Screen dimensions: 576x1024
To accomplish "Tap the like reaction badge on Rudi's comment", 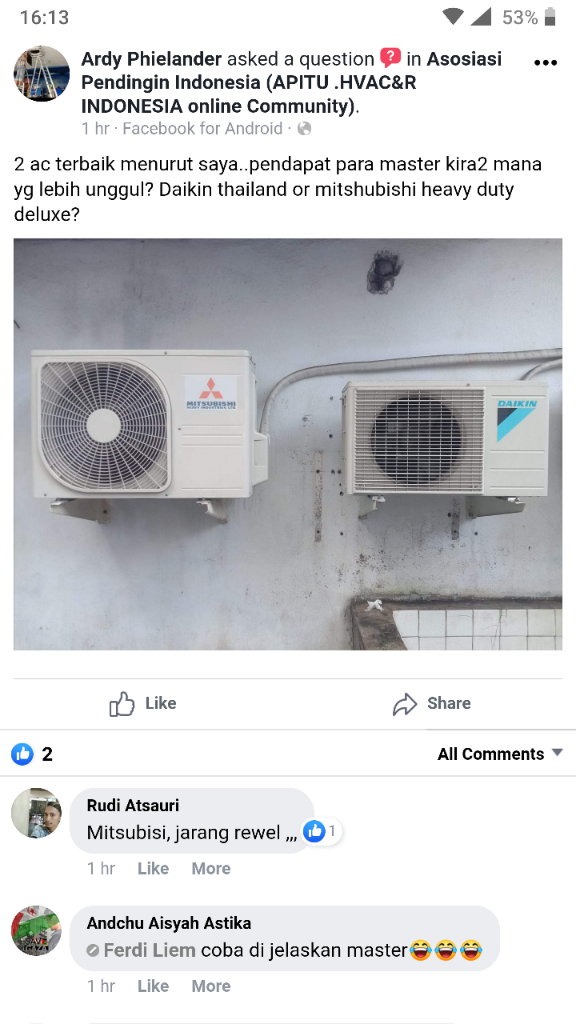I will pos(321,831).
